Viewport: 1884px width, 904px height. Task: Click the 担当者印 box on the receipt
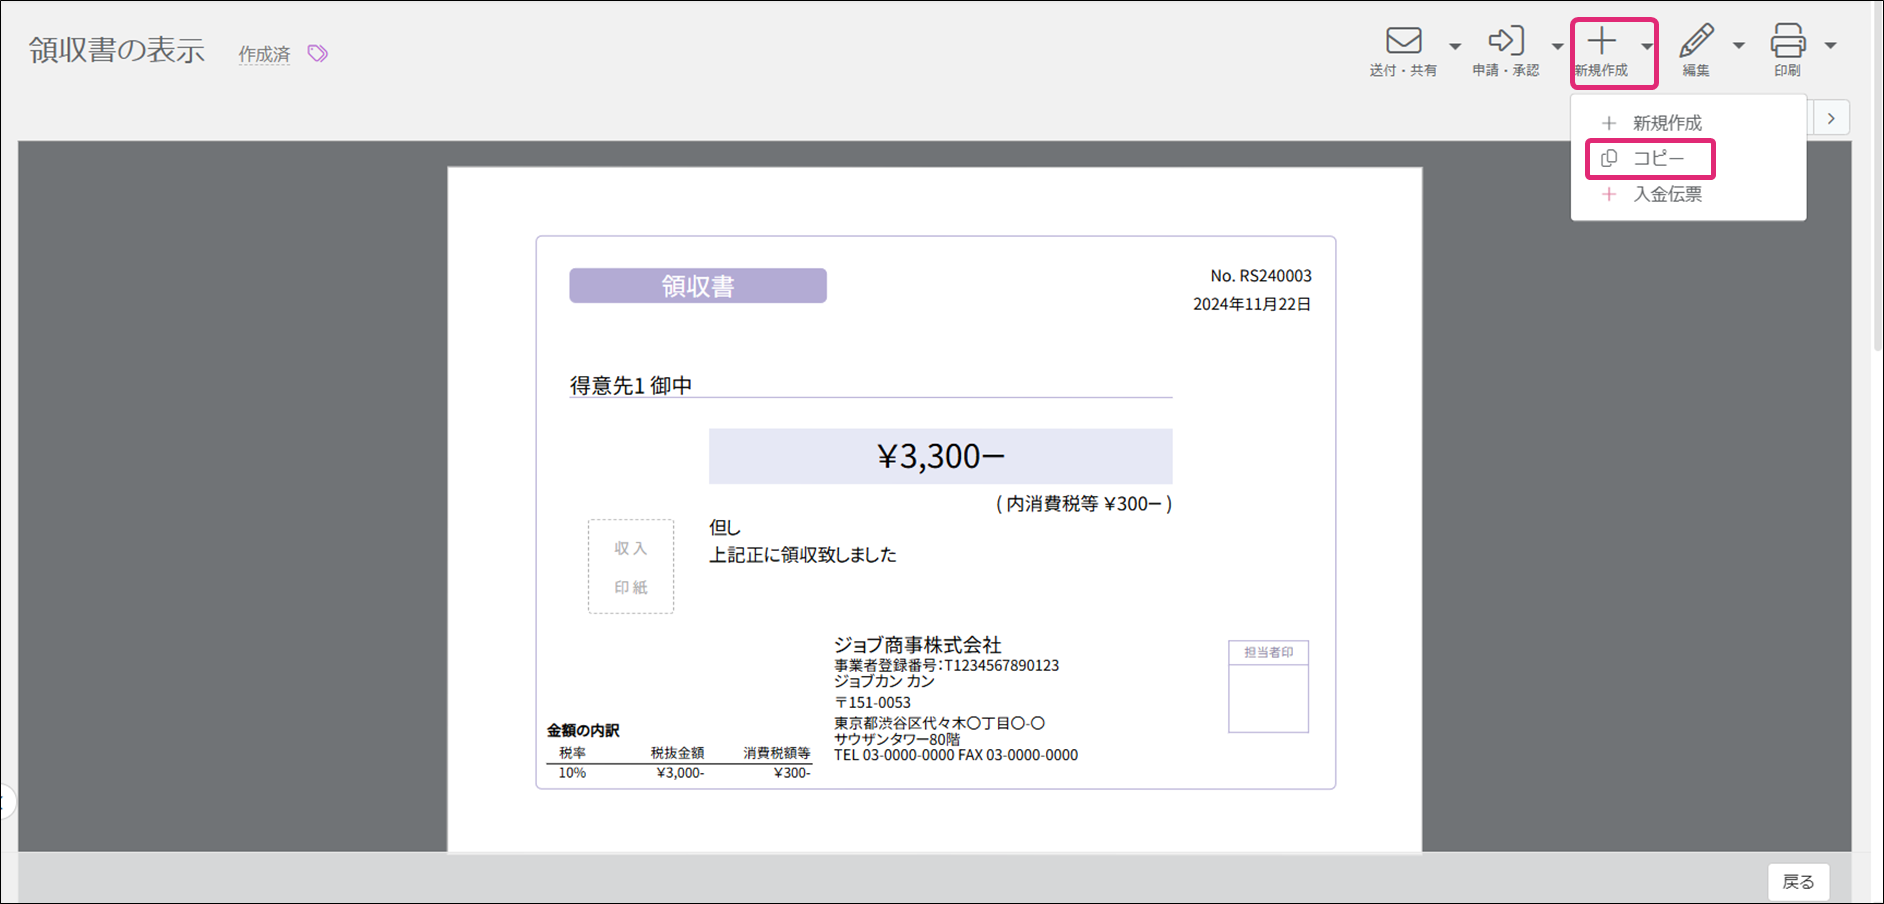coord(1268,687)
